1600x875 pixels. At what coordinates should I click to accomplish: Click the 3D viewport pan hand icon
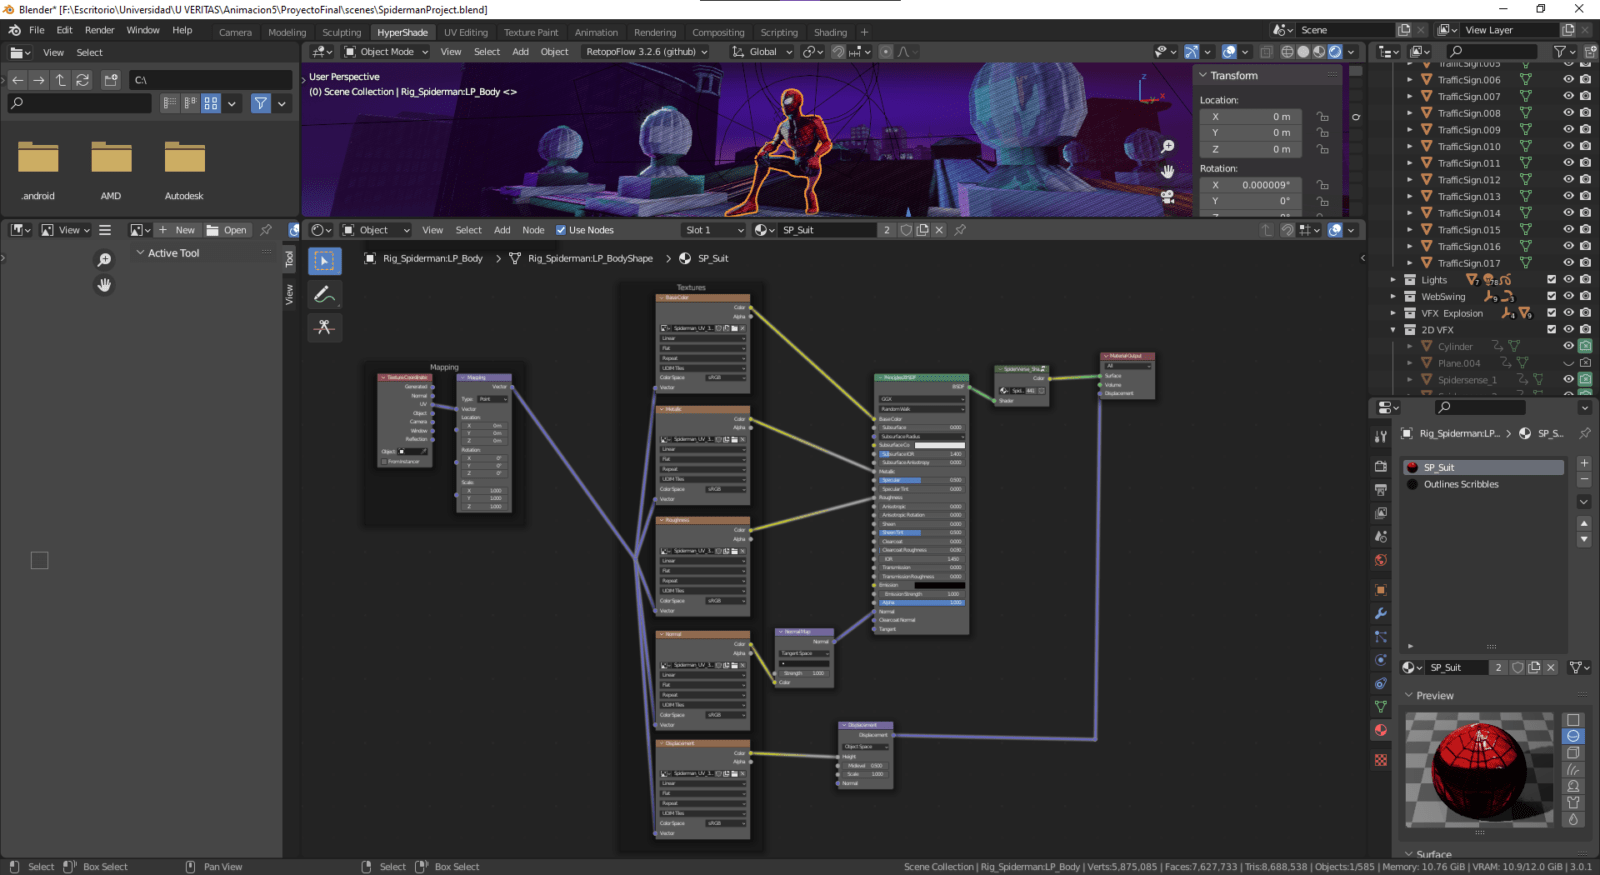[x=1167, y=172]
